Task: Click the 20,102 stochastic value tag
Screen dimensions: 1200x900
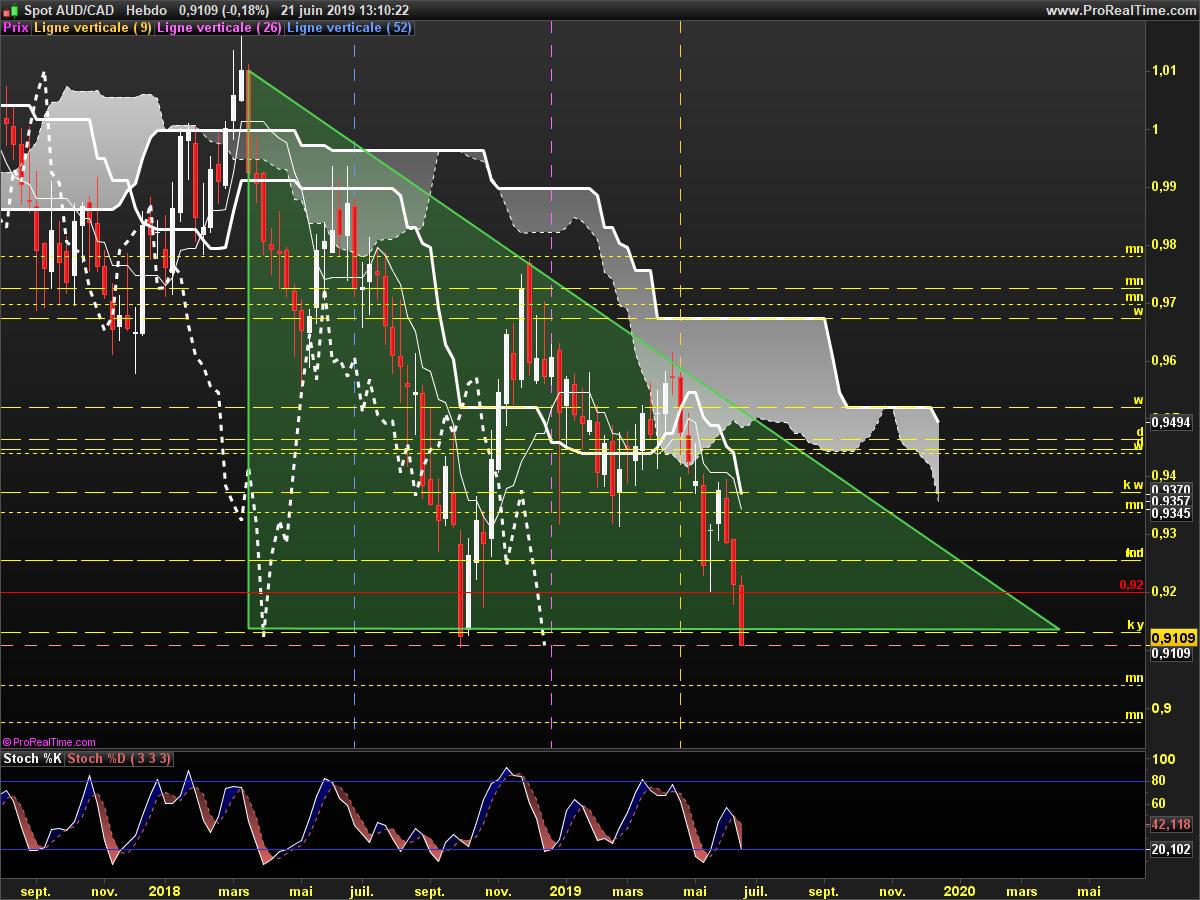Action: [1170, 849]
